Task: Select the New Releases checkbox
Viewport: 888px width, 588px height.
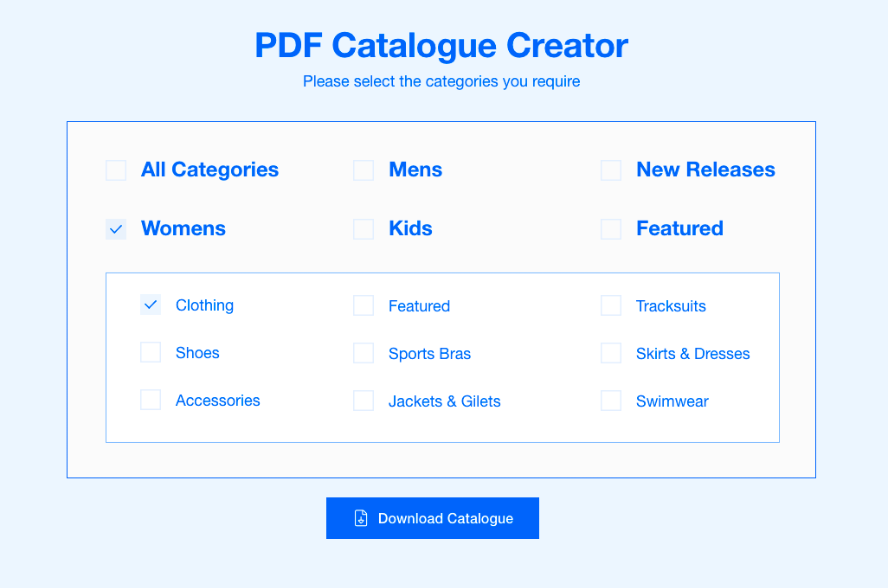Action: [611, 170]
